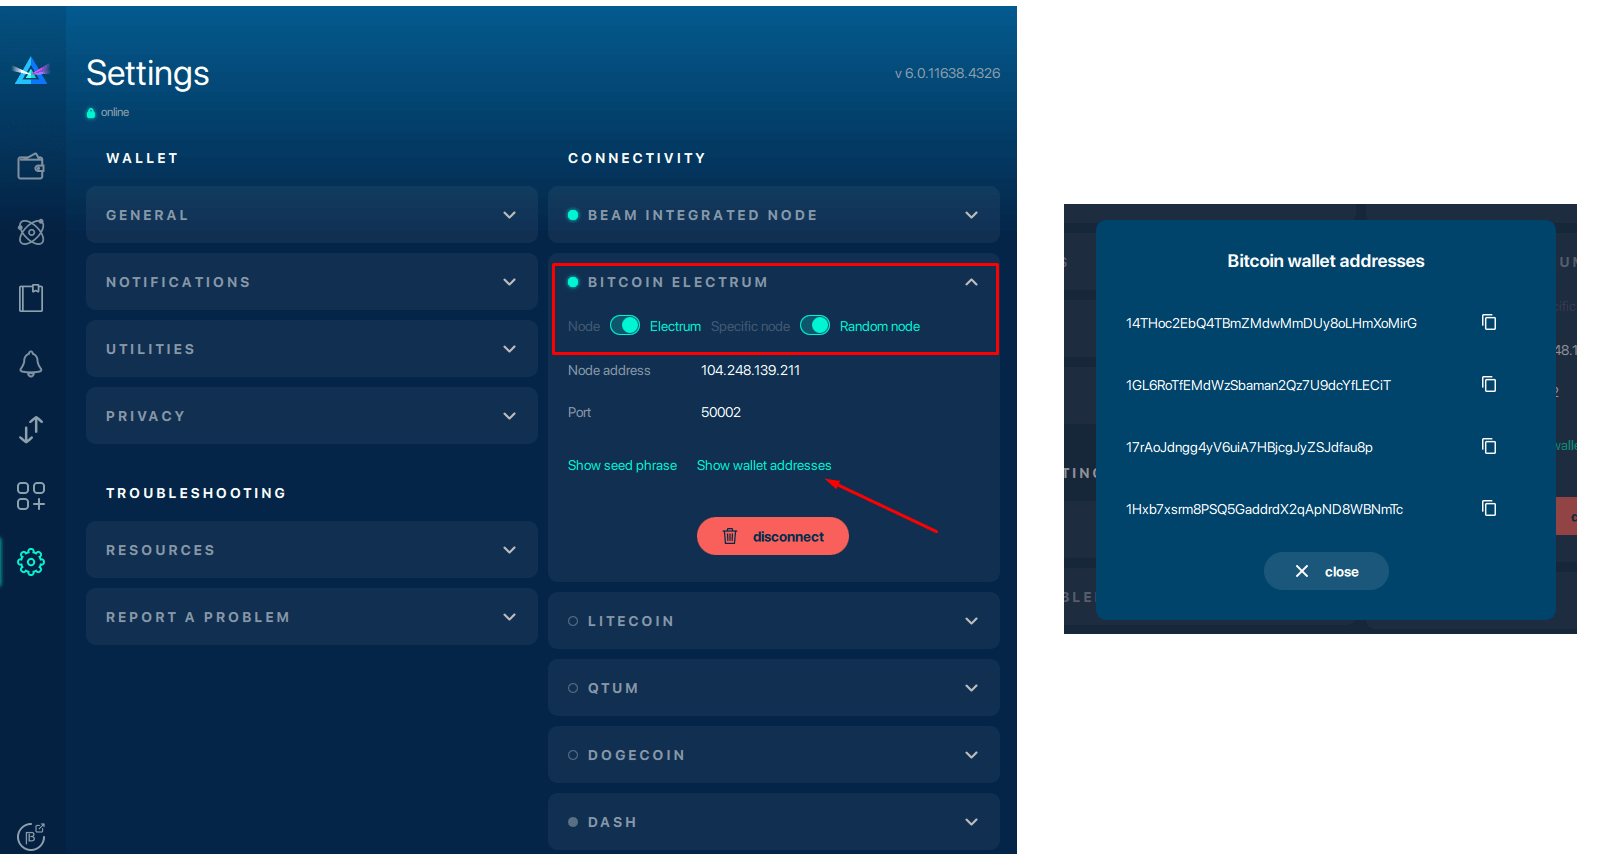1610x854 pixels.
Task: Open the Atomic Swap sidebar icon
Action: [31, 232]
